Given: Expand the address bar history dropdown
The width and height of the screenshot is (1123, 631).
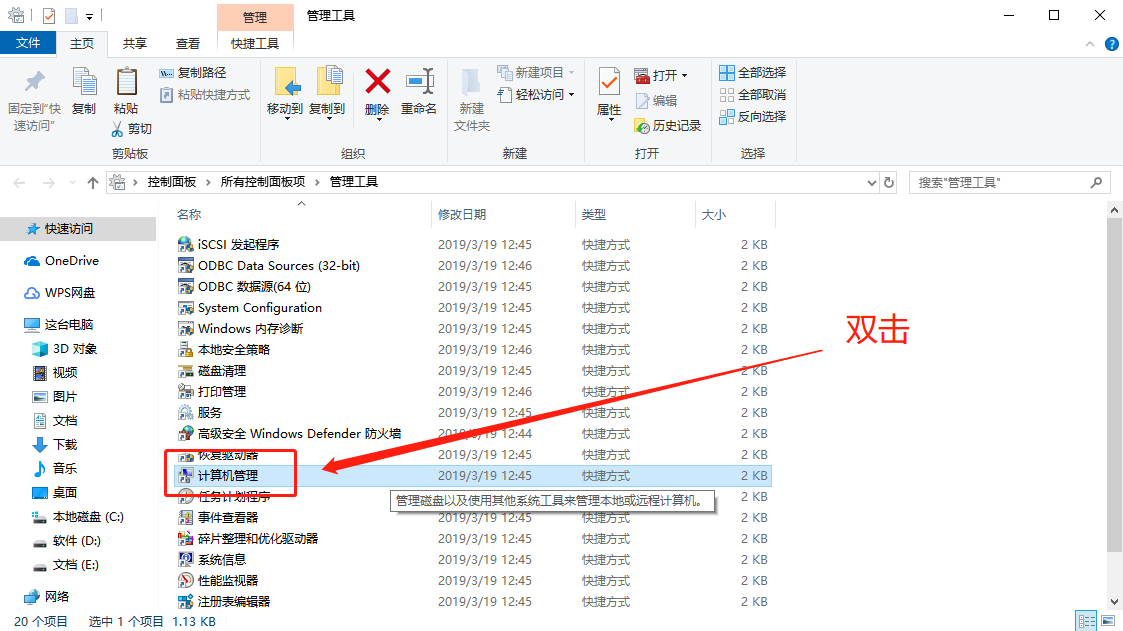Looking at the screenshot, I should point(870,183).
